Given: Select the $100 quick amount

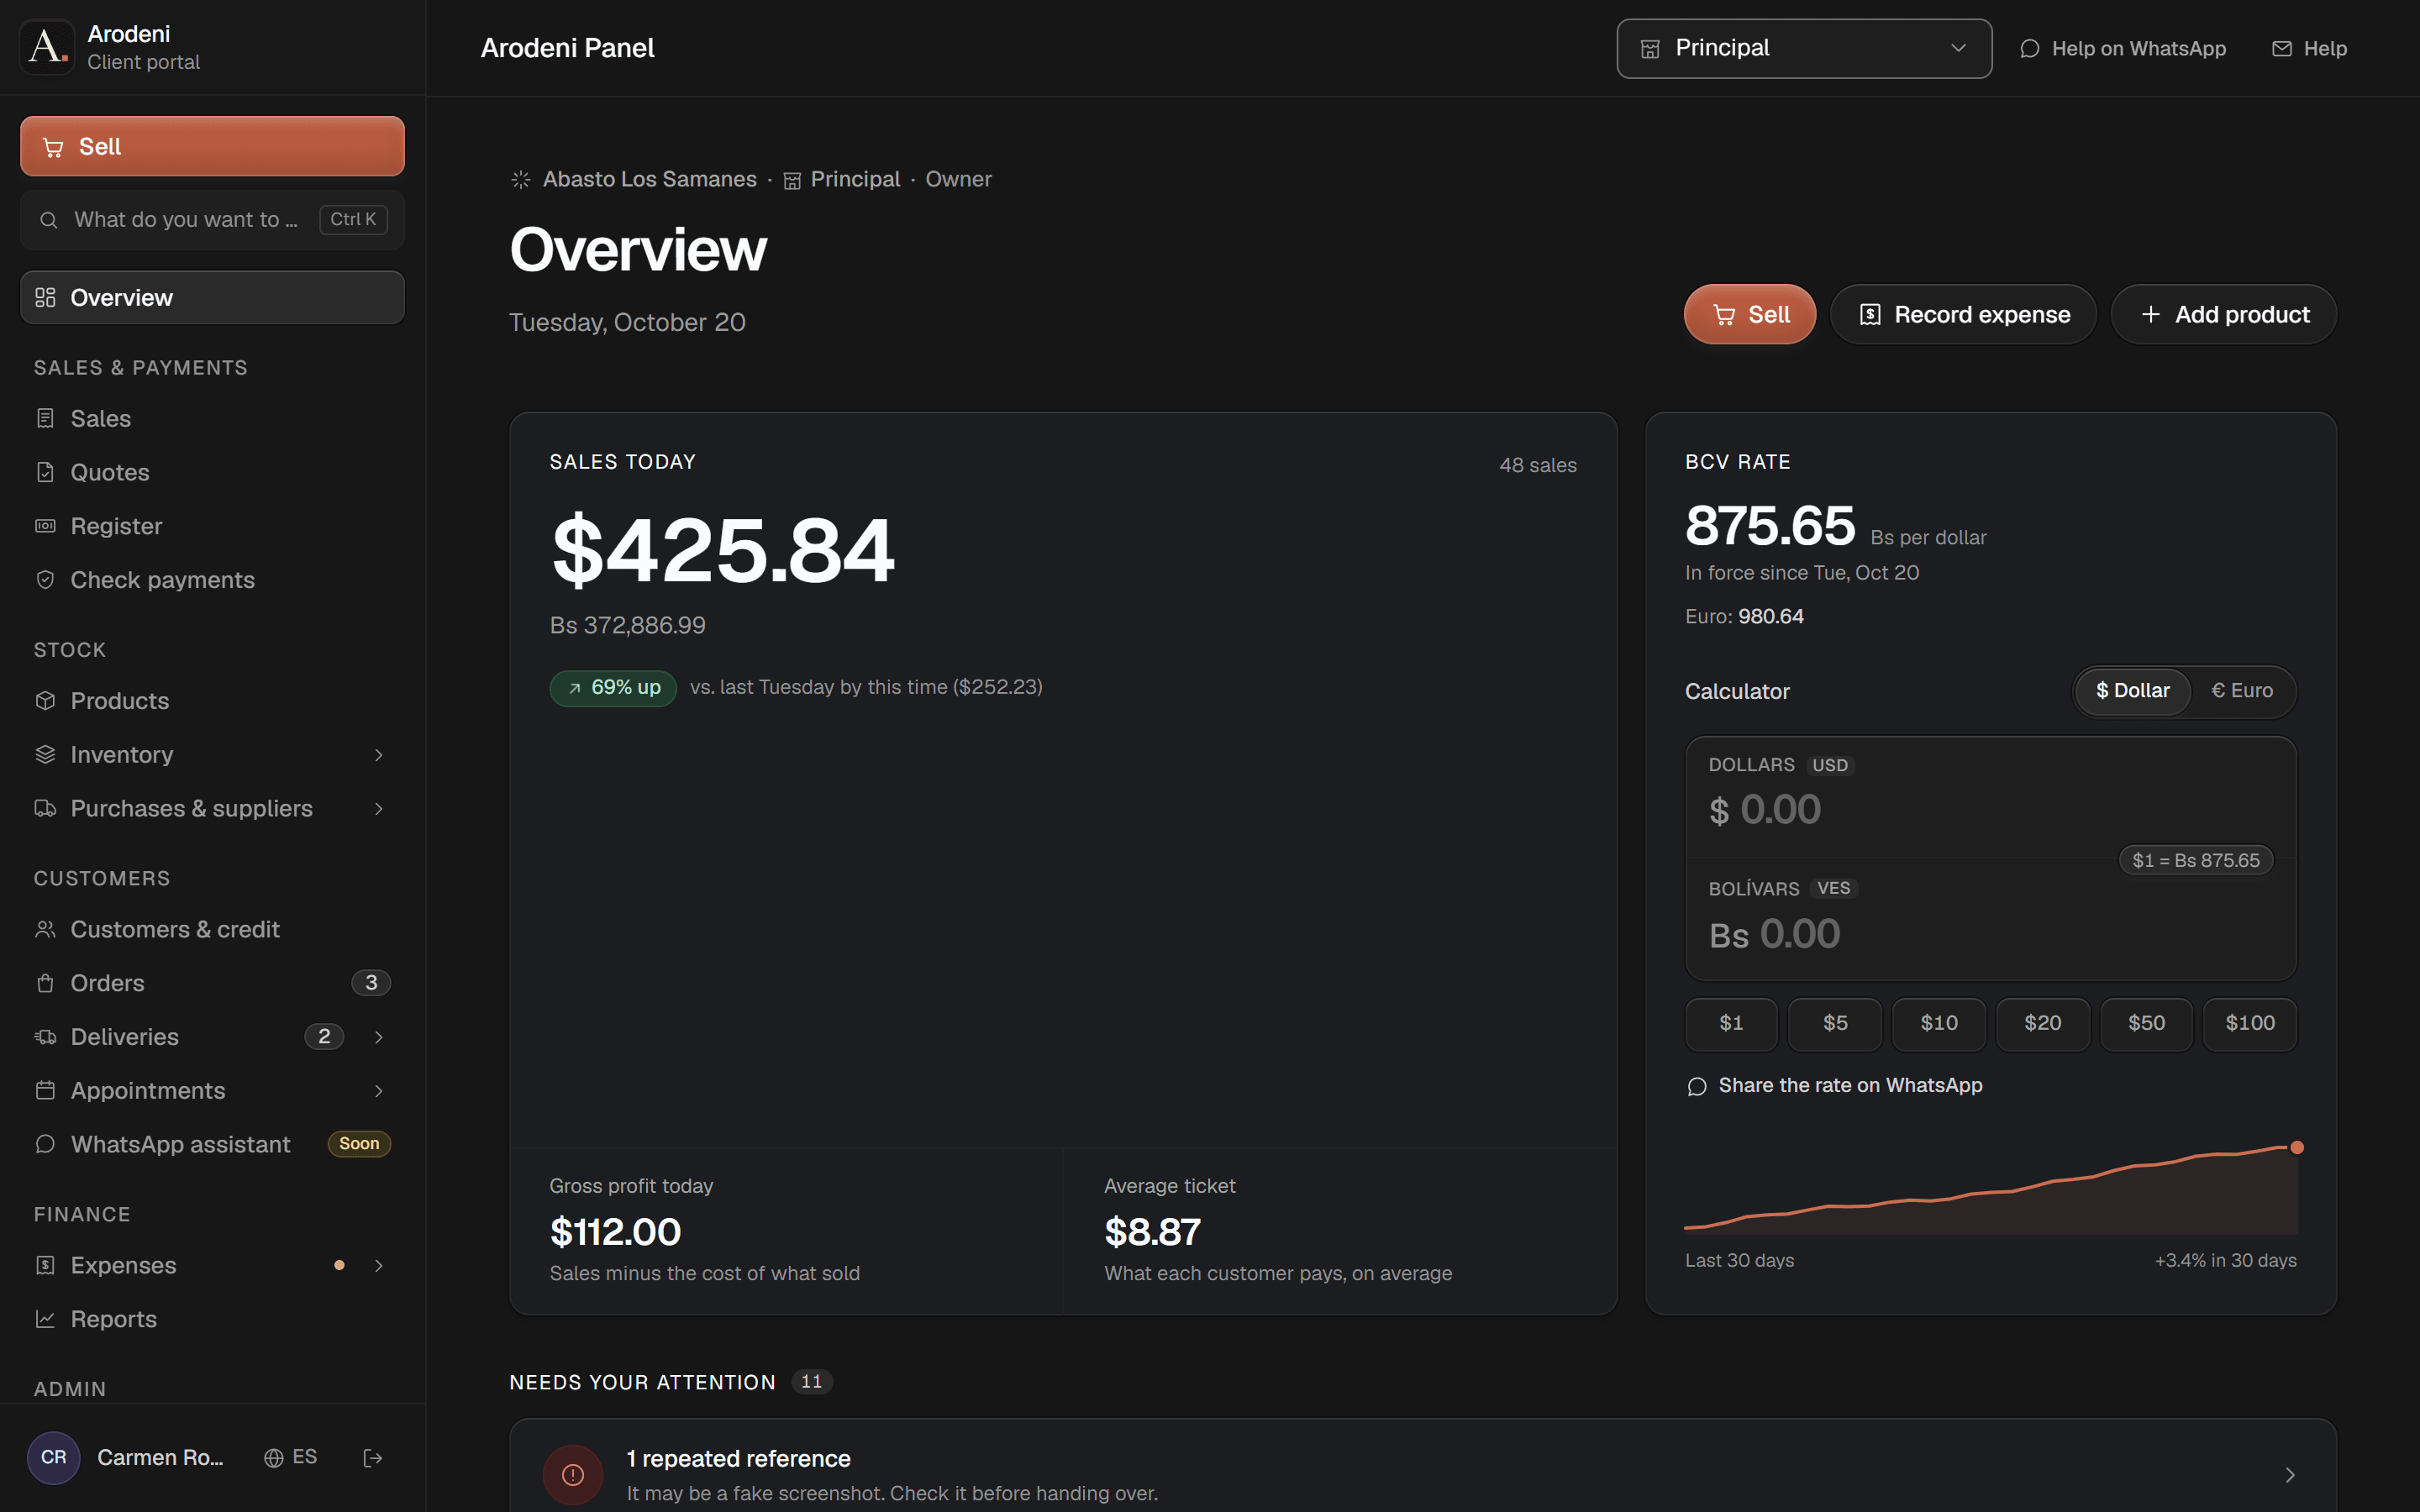Looking at the screenshot, I should tap(2250, 1023).
